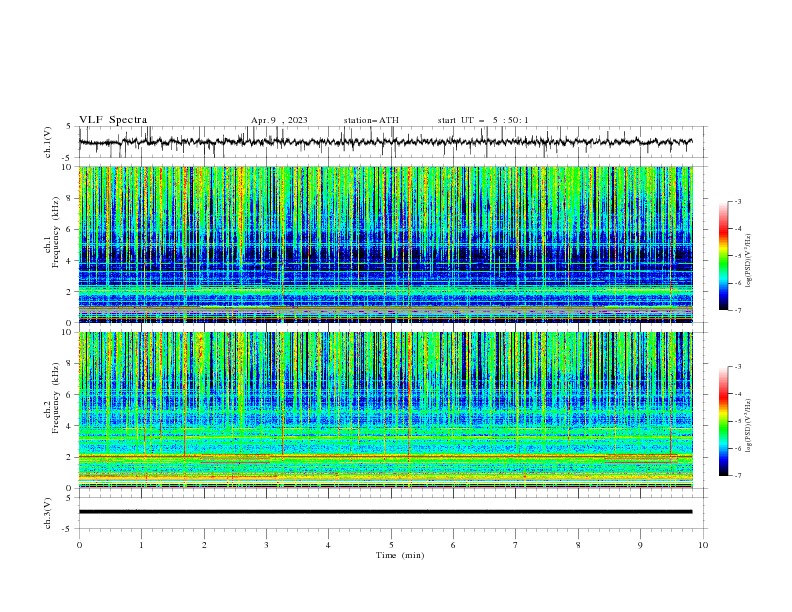Click the ch.1 spectrogram color scale bar
This screenshot has width=792, height=612.
723,256
